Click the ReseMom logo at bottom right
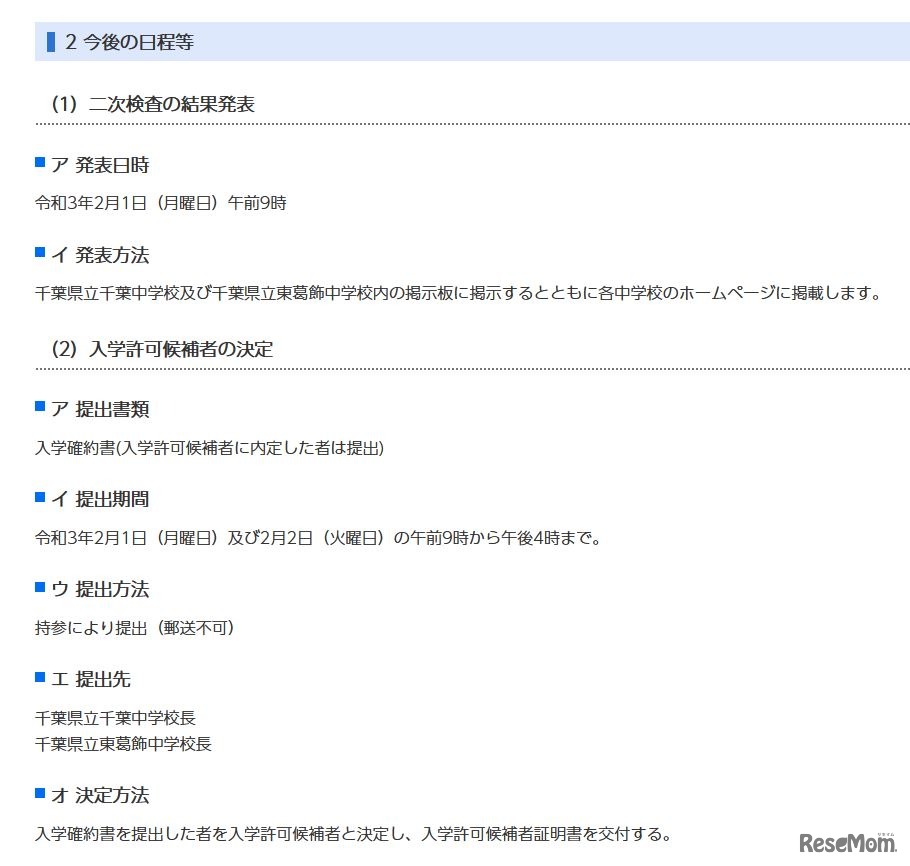Viewport: 910px width, 866px height. (849, 840)
